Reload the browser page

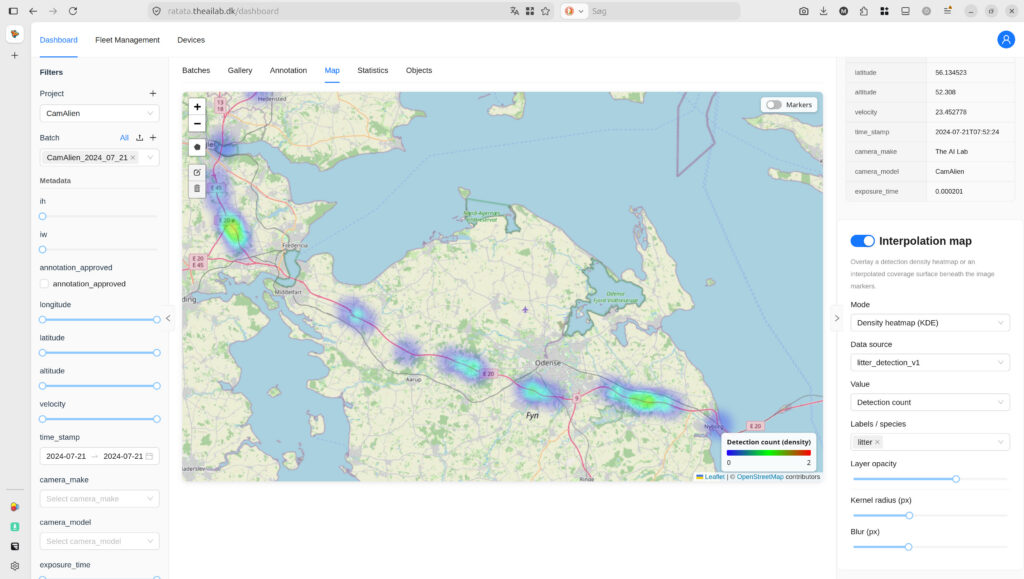pos(72,11)
